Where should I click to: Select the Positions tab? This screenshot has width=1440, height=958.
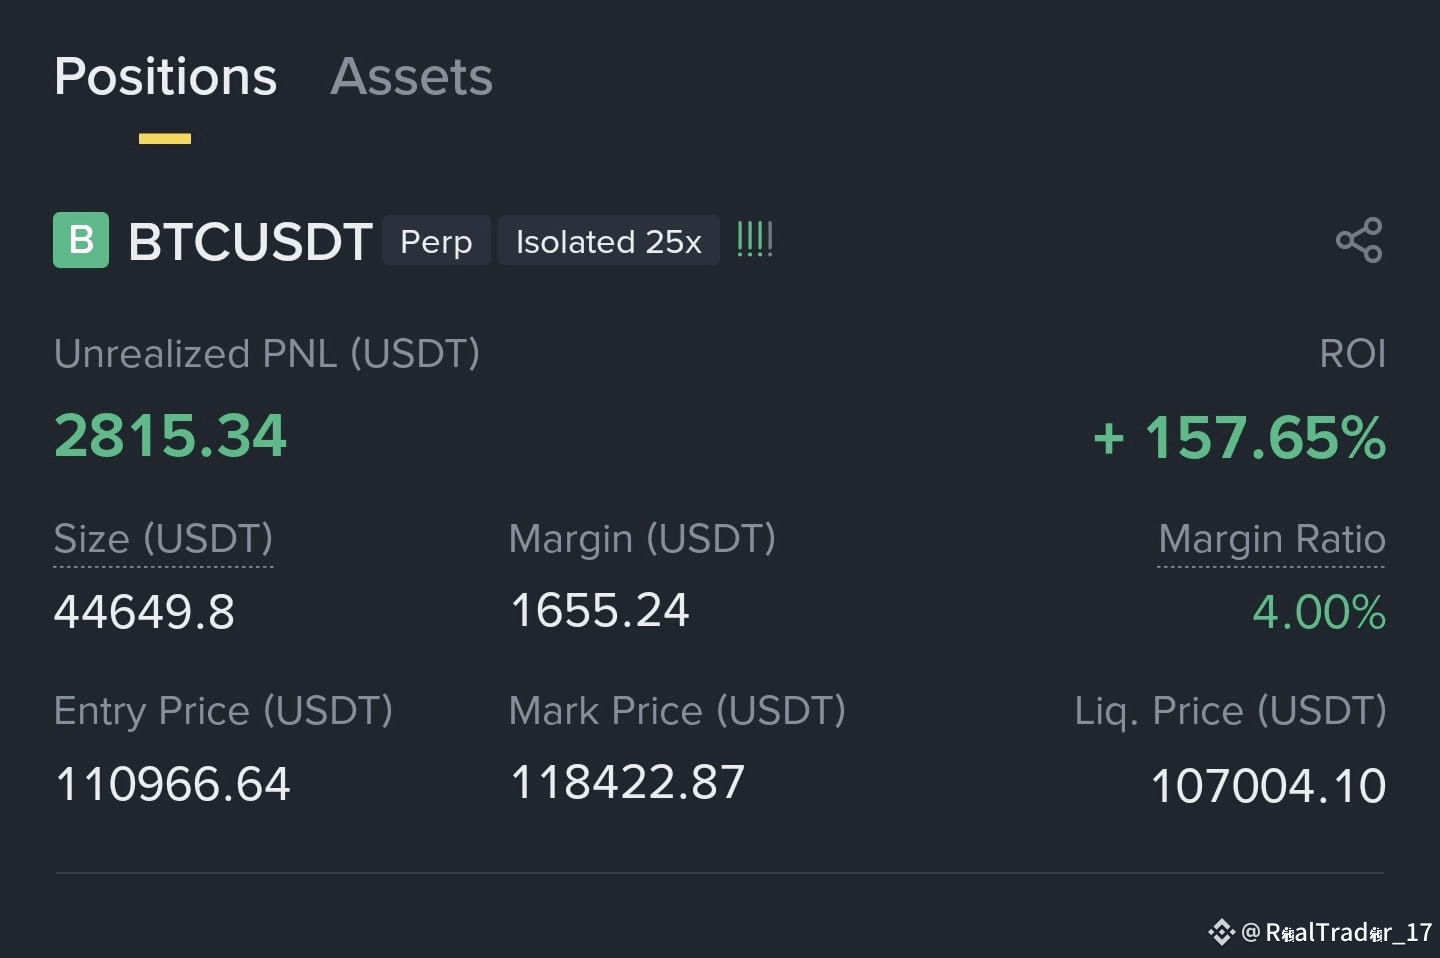click(165, 76)
